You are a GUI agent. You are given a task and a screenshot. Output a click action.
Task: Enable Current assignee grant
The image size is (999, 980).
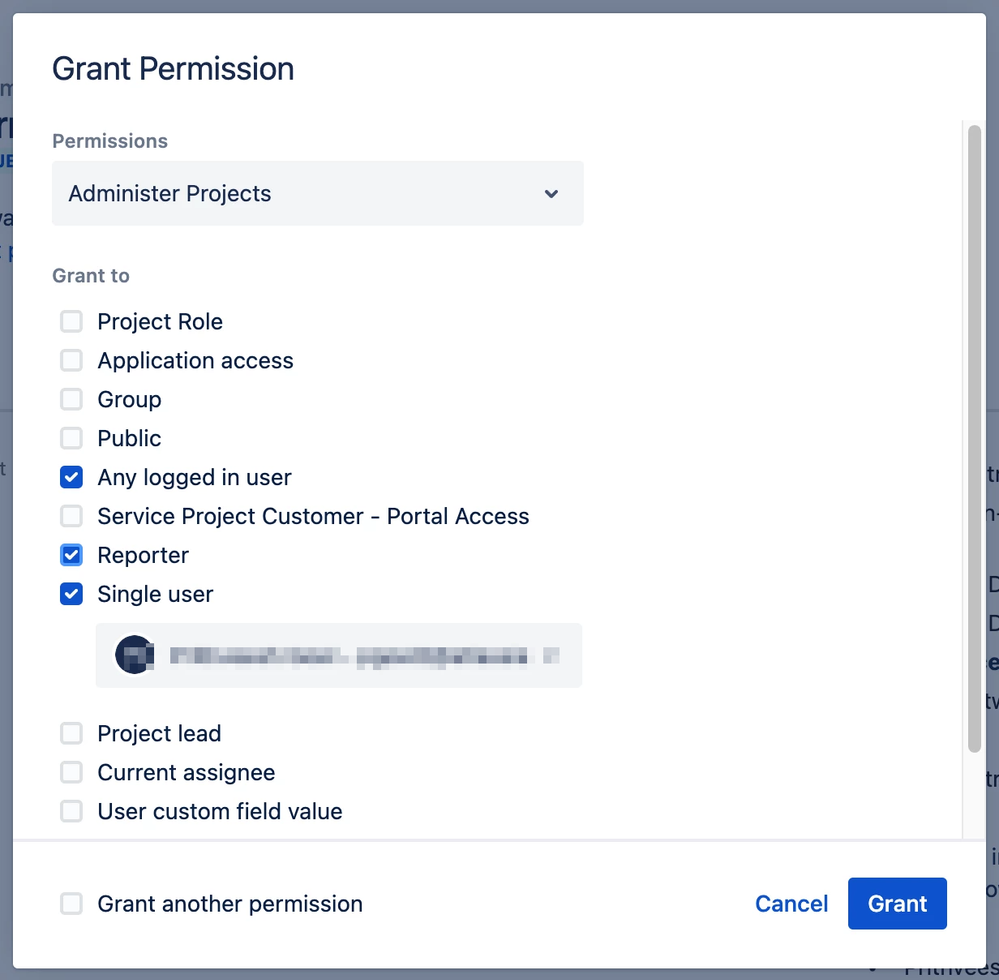(x=71, y=772)
